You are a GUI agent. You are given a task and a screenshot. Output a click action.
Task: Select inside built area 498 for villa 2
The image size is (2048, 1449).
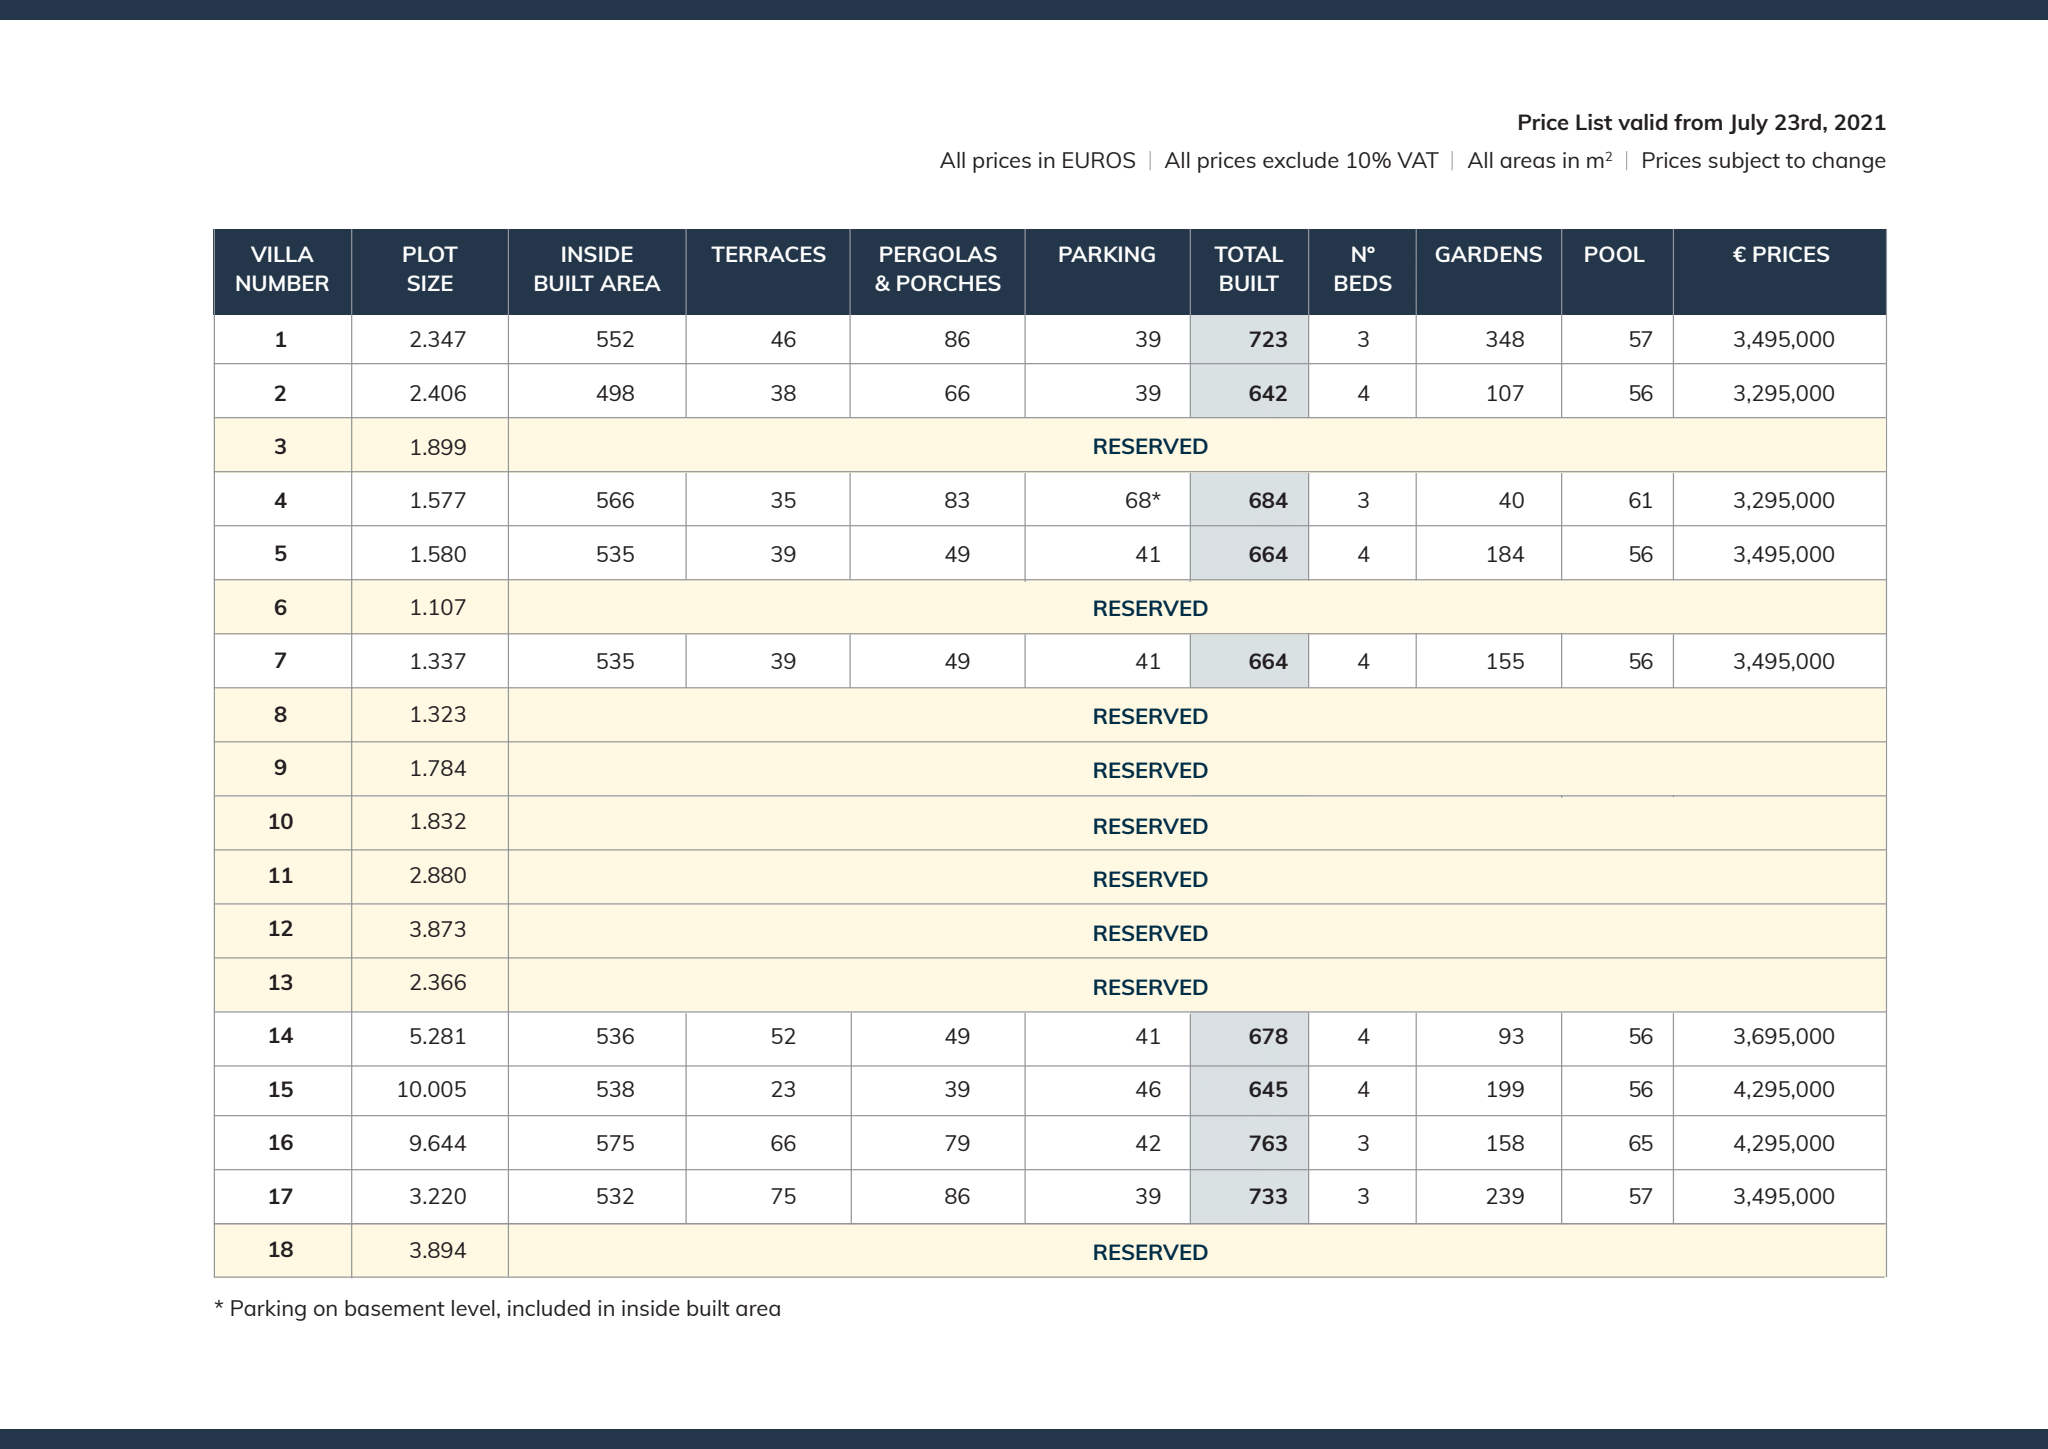[x=614, y=394]
